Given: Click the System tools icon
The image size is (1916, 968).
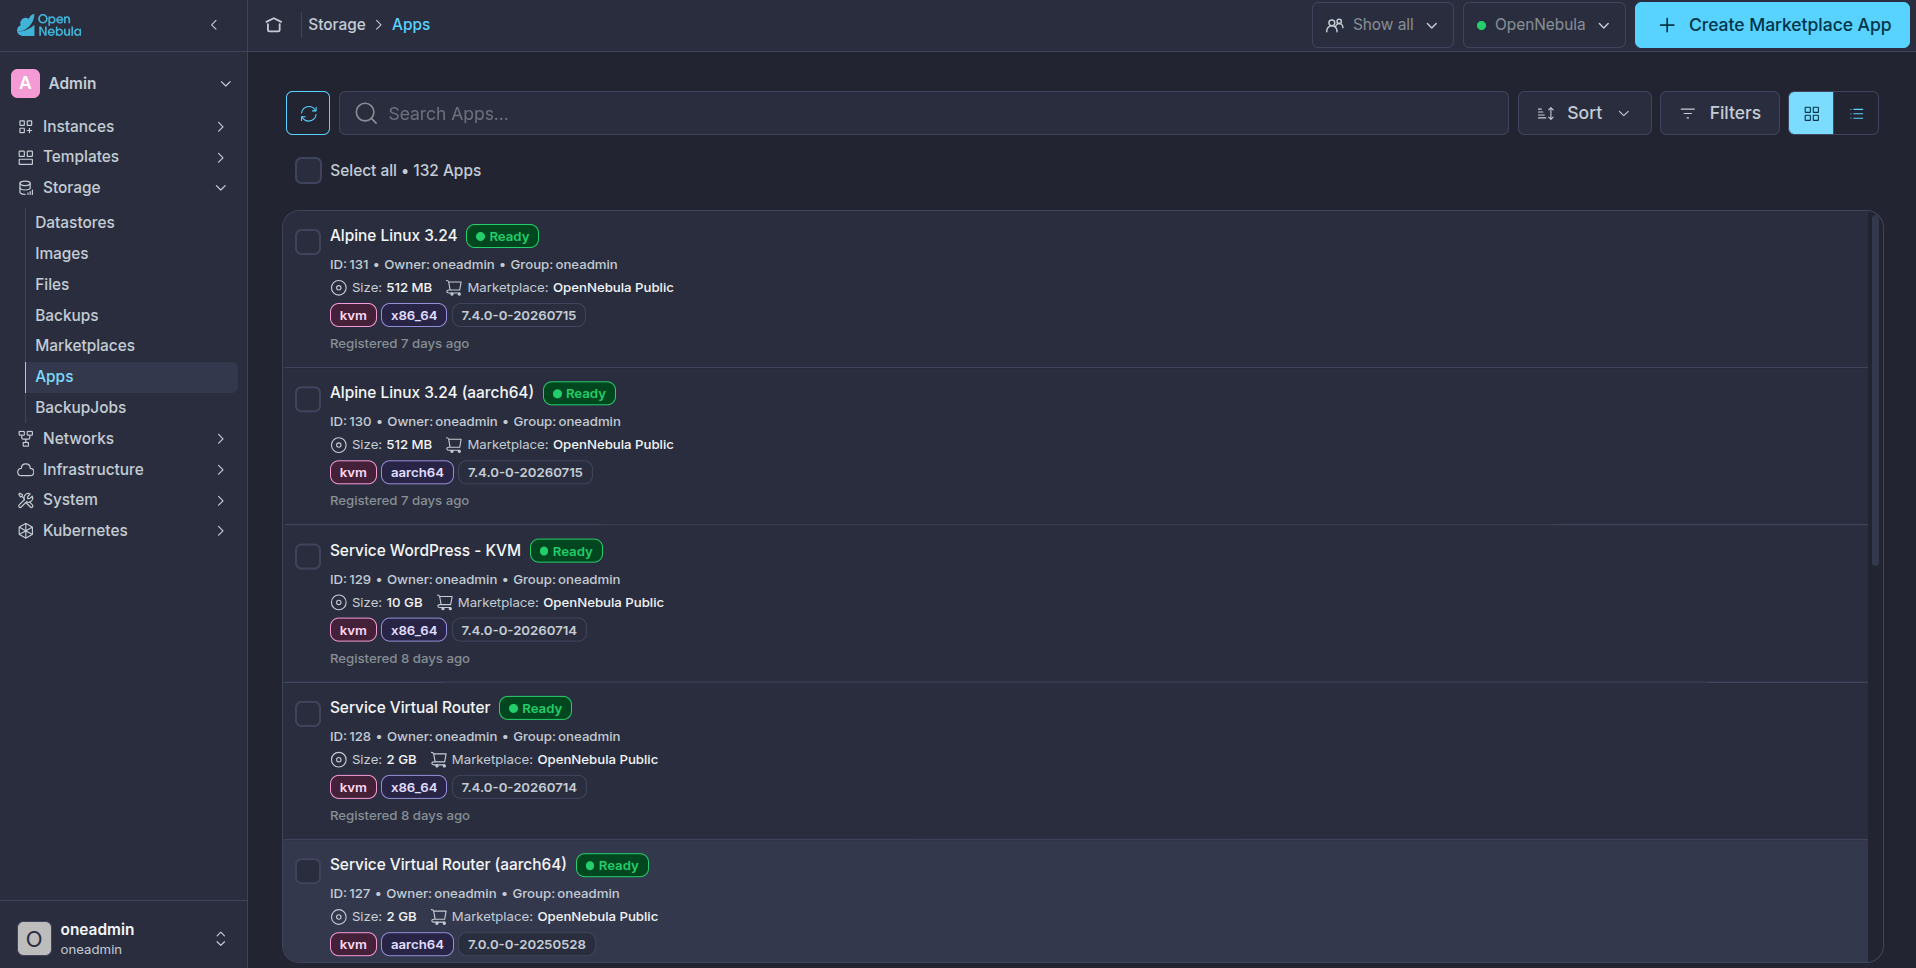Looking at the screenshot, I should point(26,500).
